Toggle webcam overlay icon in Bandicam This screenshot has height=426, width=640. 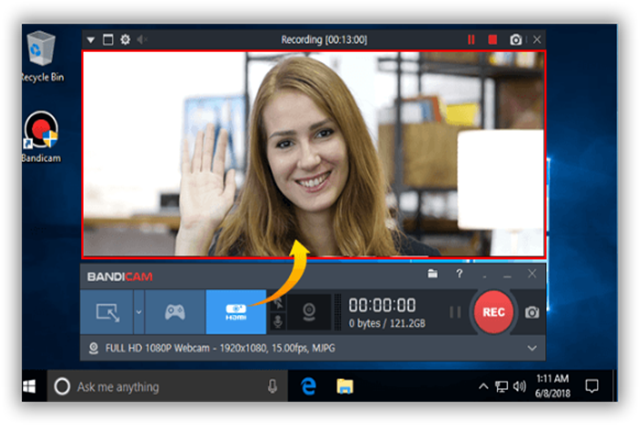click(x=309, y=312)
